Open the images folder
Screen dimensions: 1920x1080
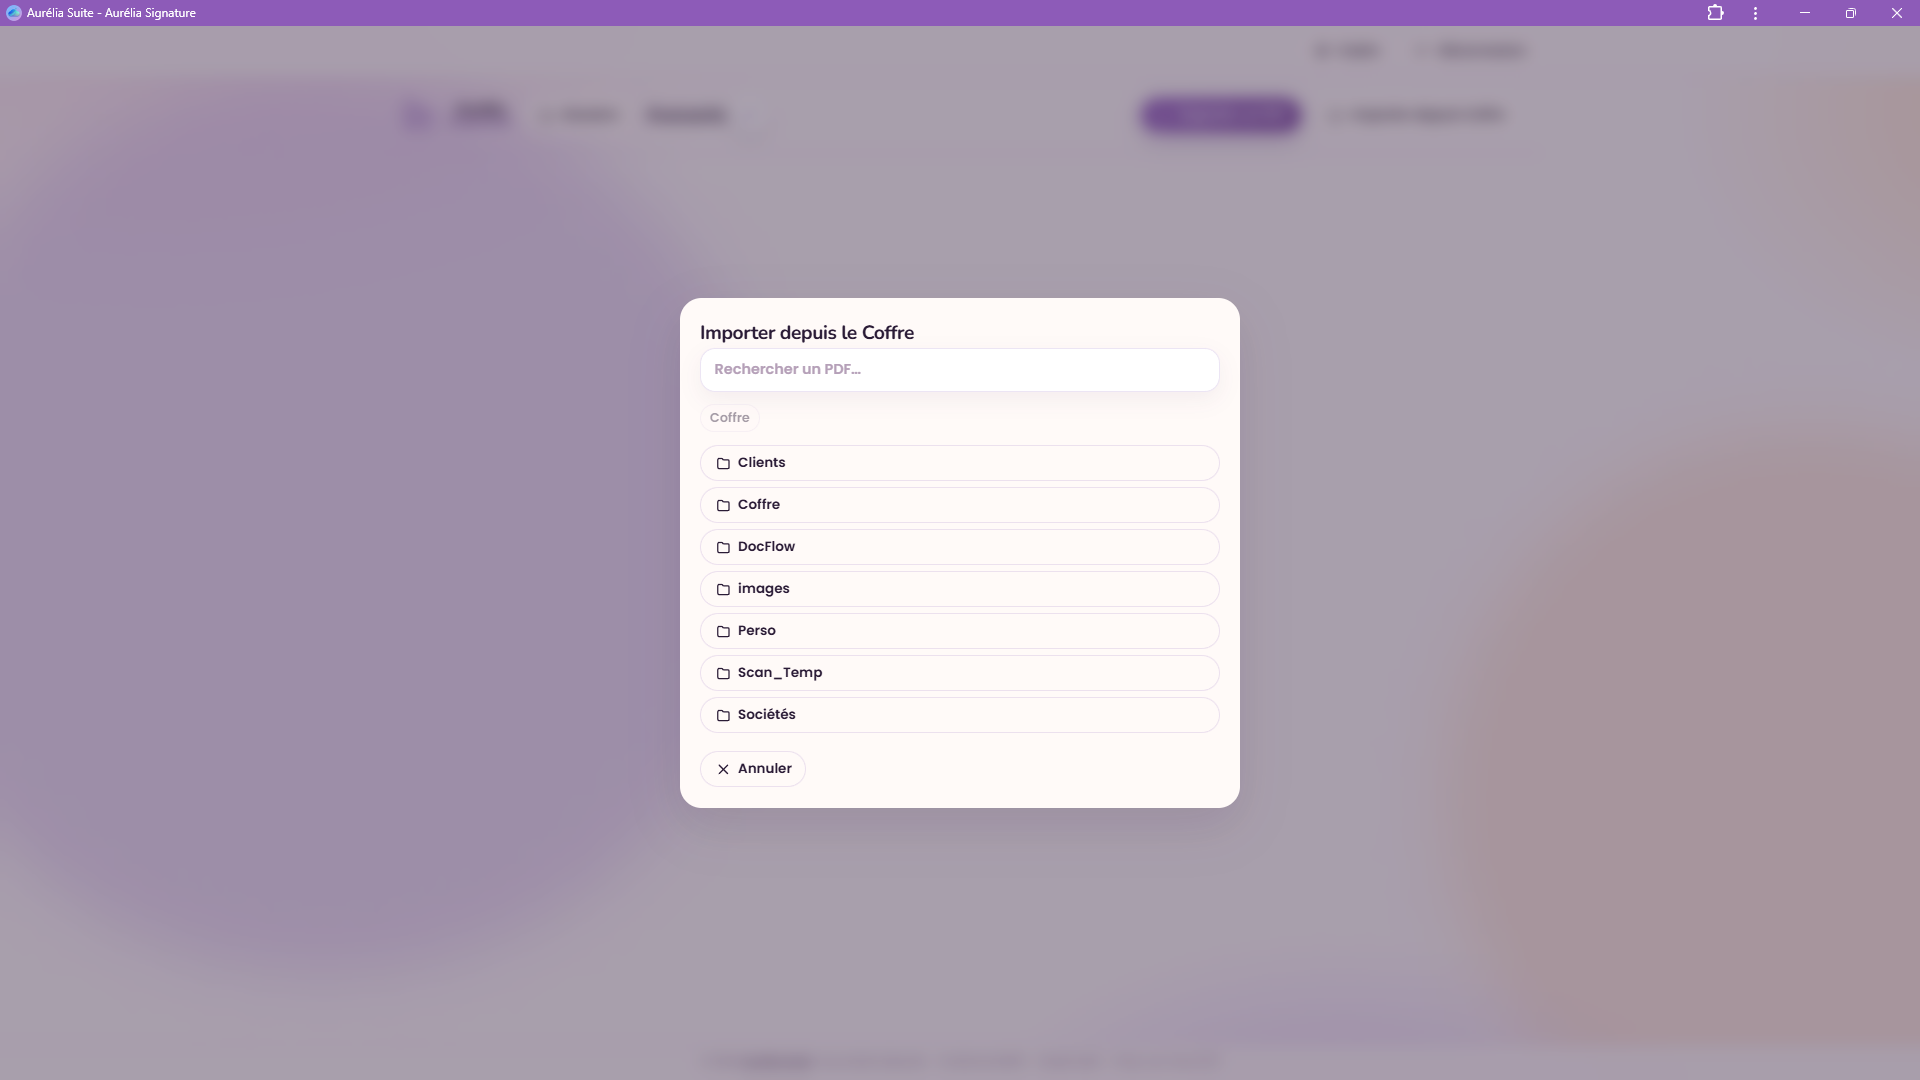[x=959, y=589]
